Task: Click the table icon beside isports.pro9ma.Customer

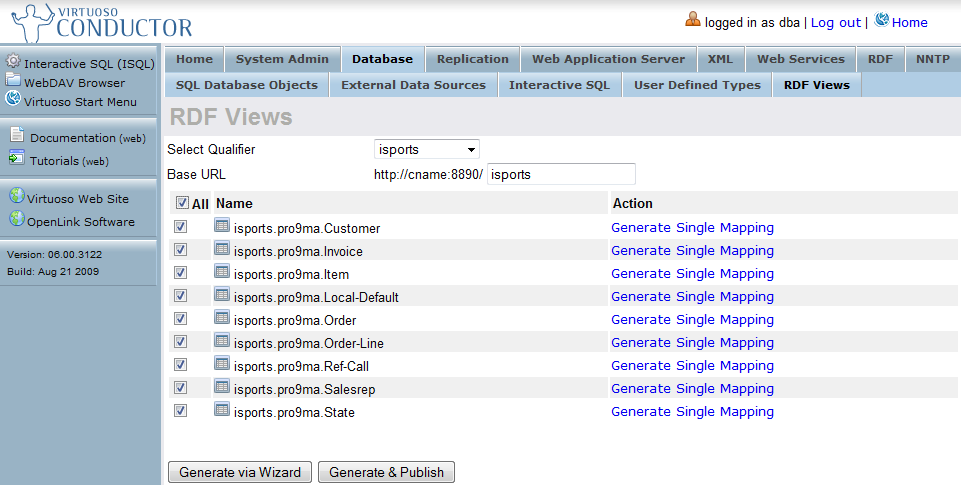Action: [x=222, y=227]
